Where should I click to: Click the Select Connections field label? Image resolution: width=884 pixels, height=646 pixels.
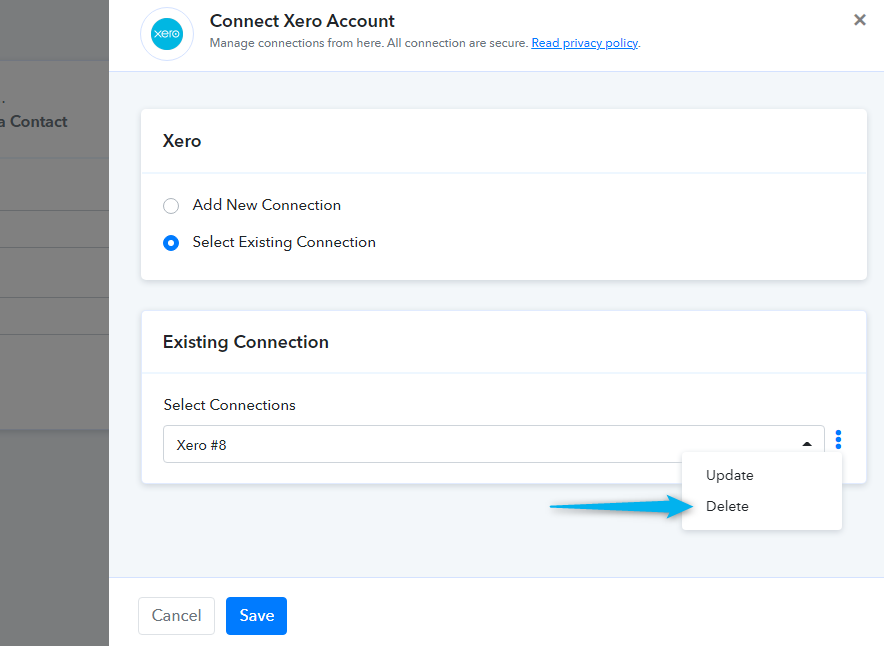(x=230, y=405)
